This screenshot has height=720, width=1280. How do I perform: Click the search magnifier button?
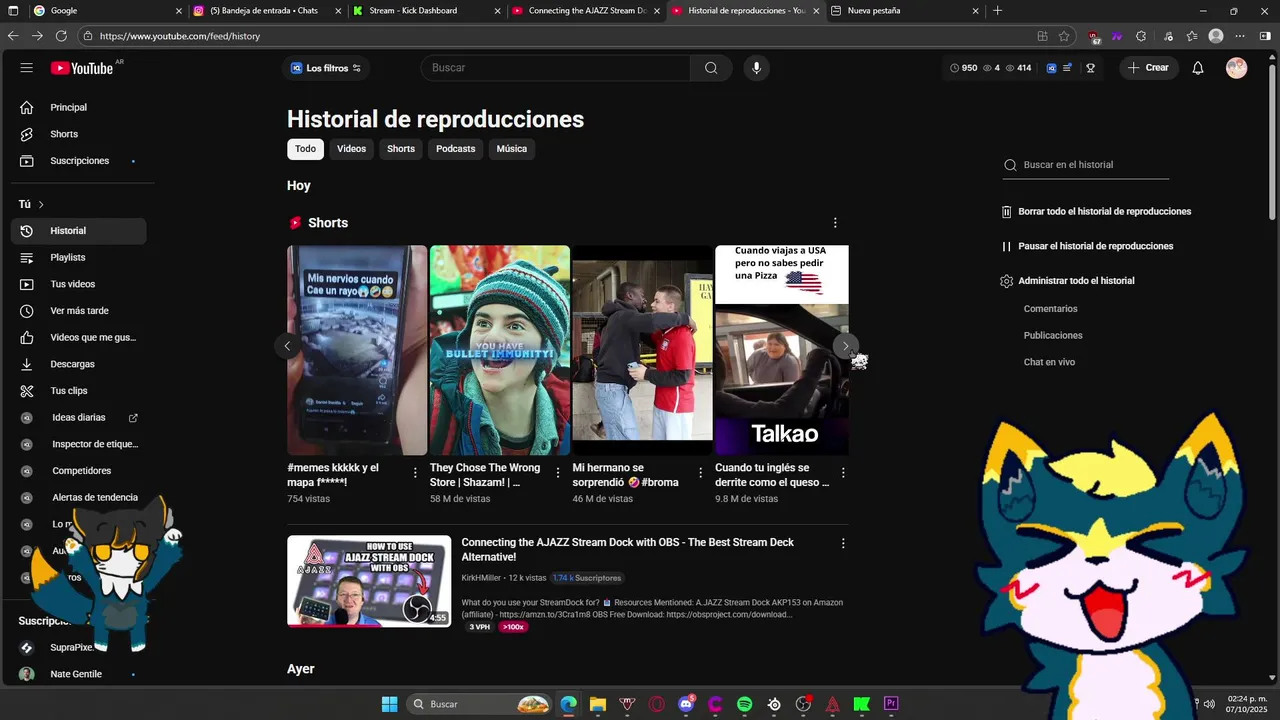[711, 68]
